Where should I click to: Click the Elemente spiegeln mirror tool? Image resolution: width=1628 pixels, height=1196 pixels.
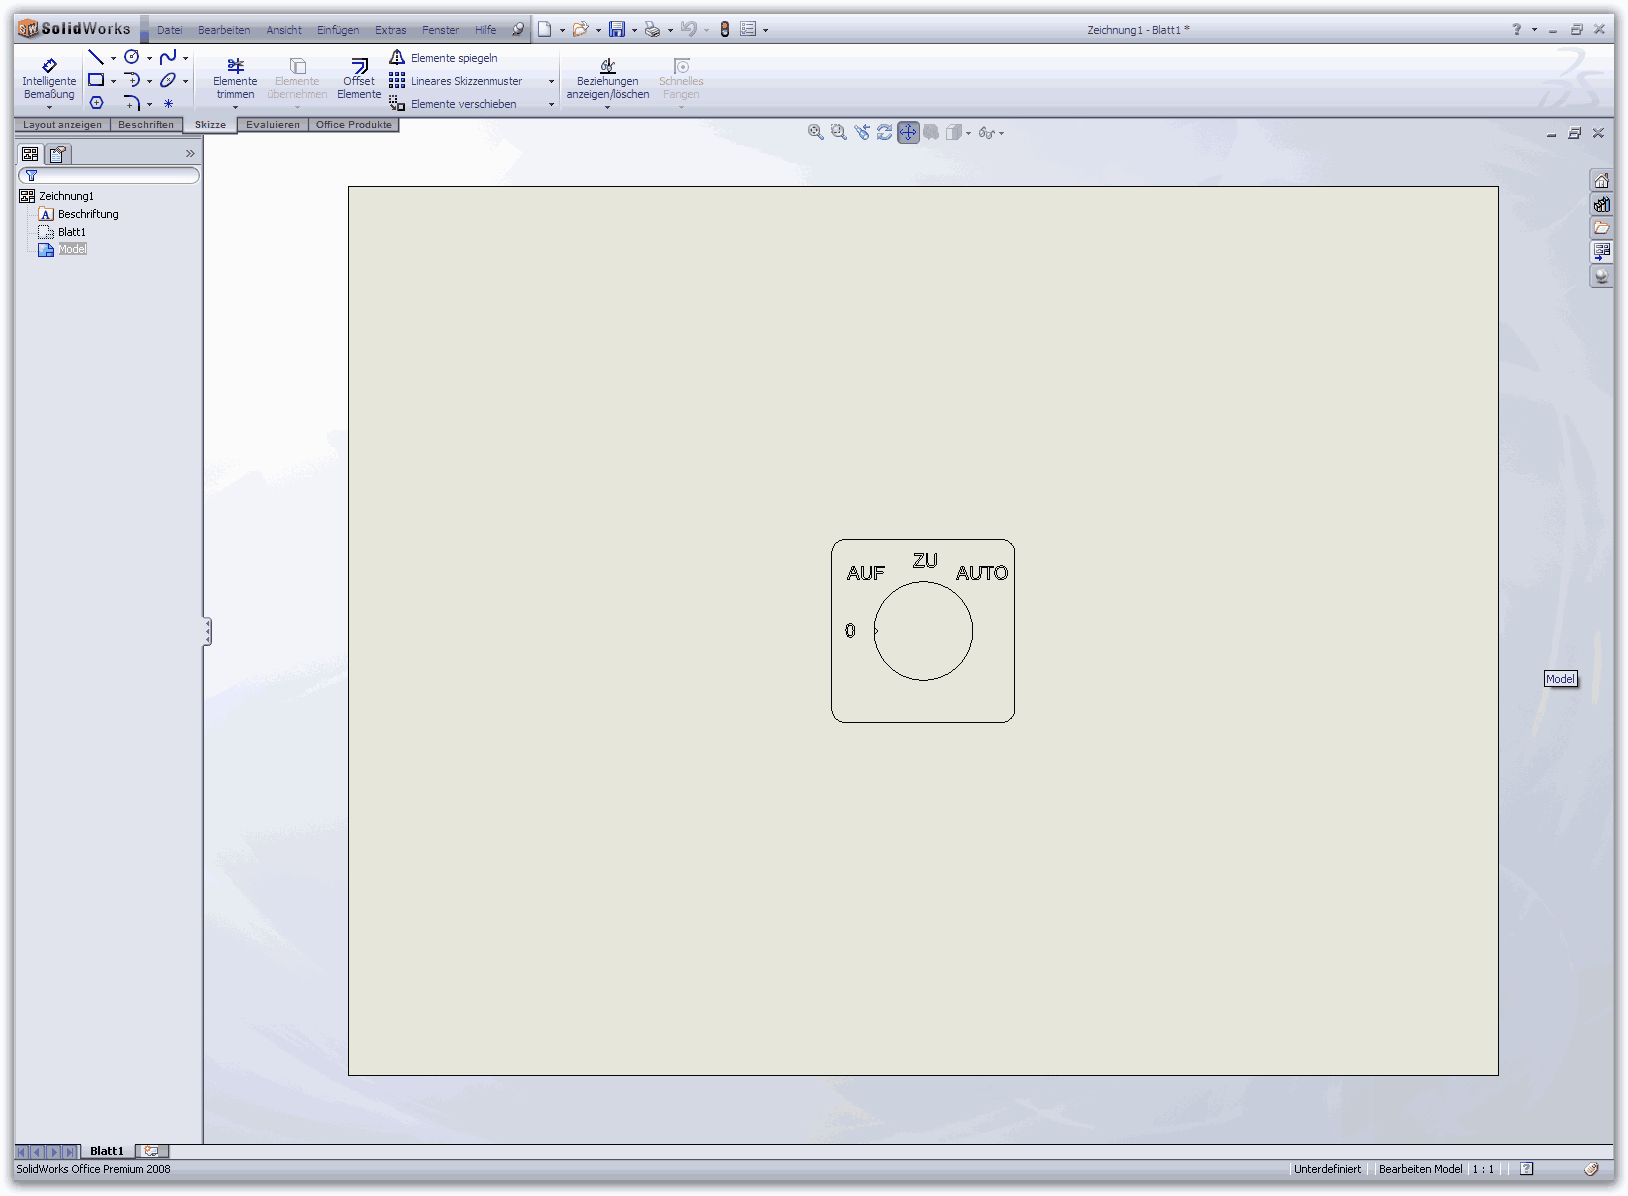[x=444, y=58]
